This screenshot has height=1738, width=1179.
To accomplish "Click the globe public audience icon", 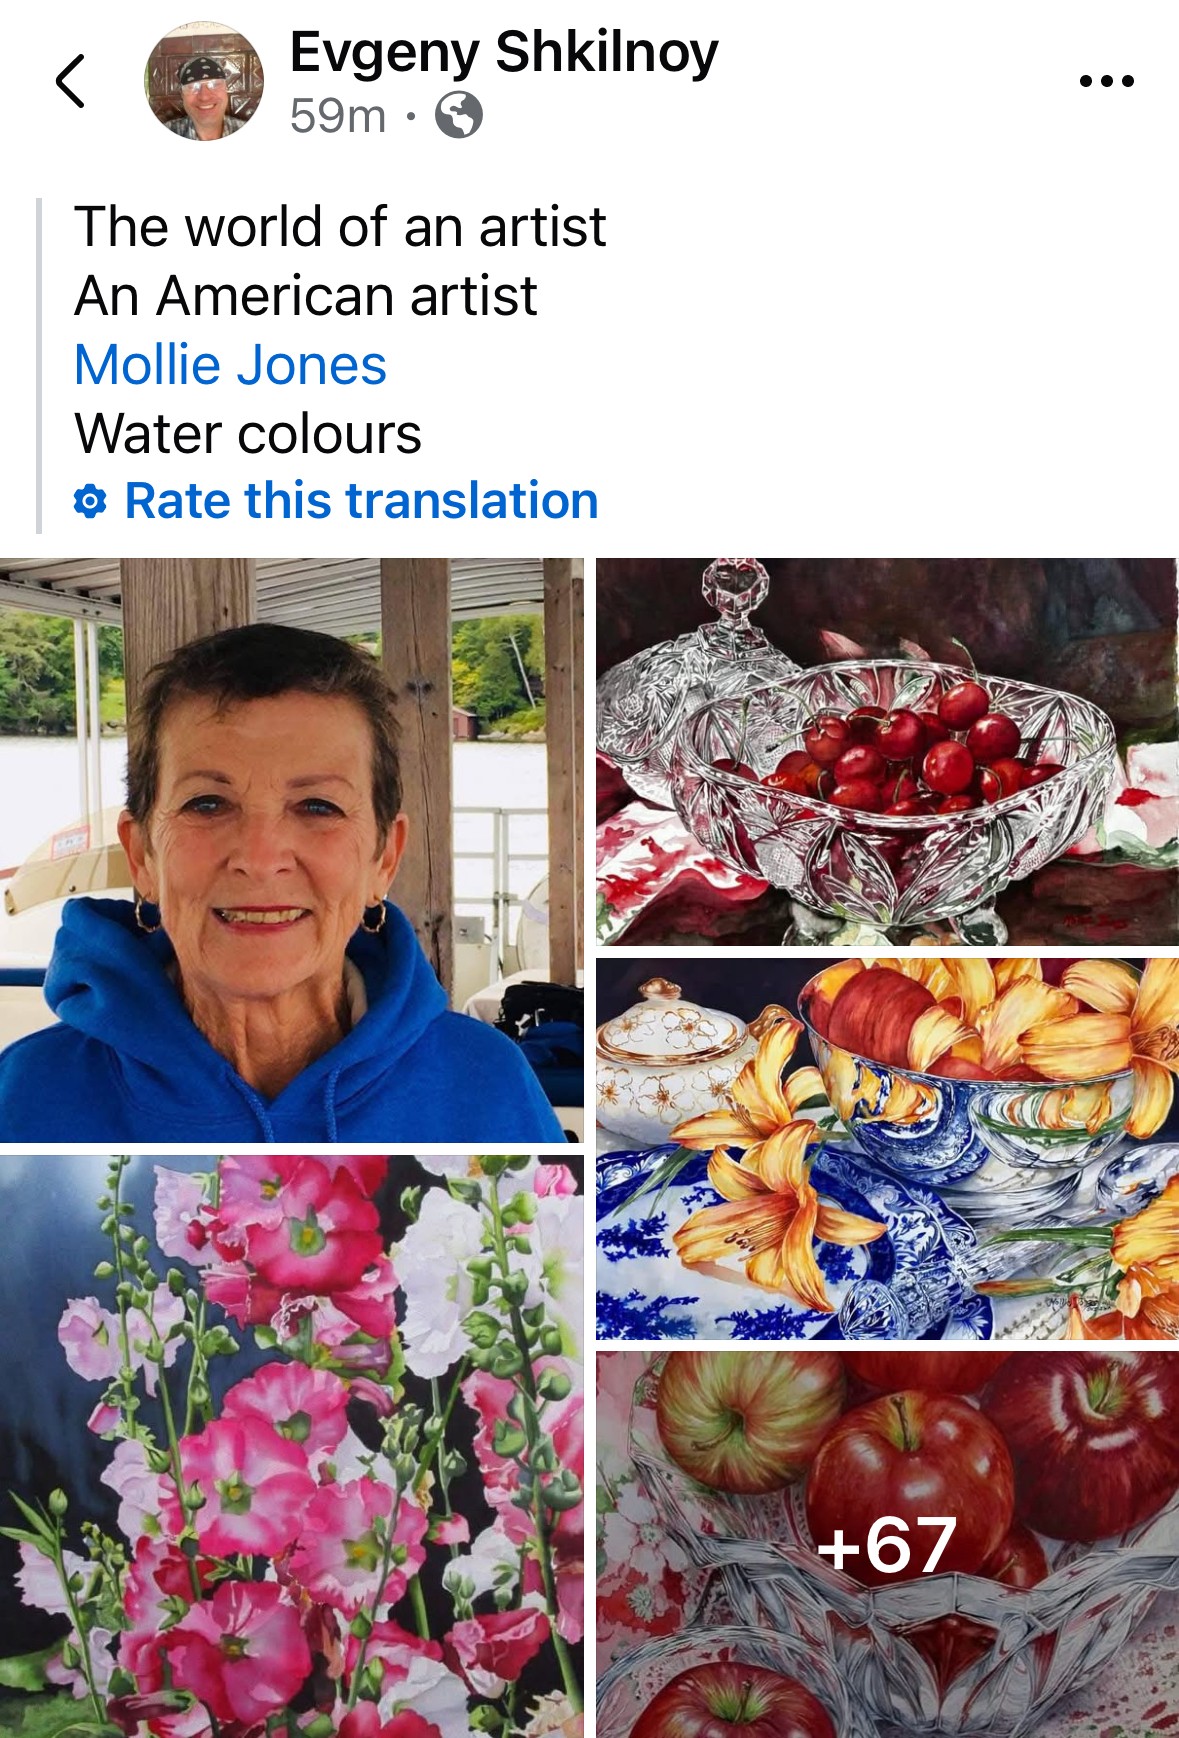I will (459, 115).
